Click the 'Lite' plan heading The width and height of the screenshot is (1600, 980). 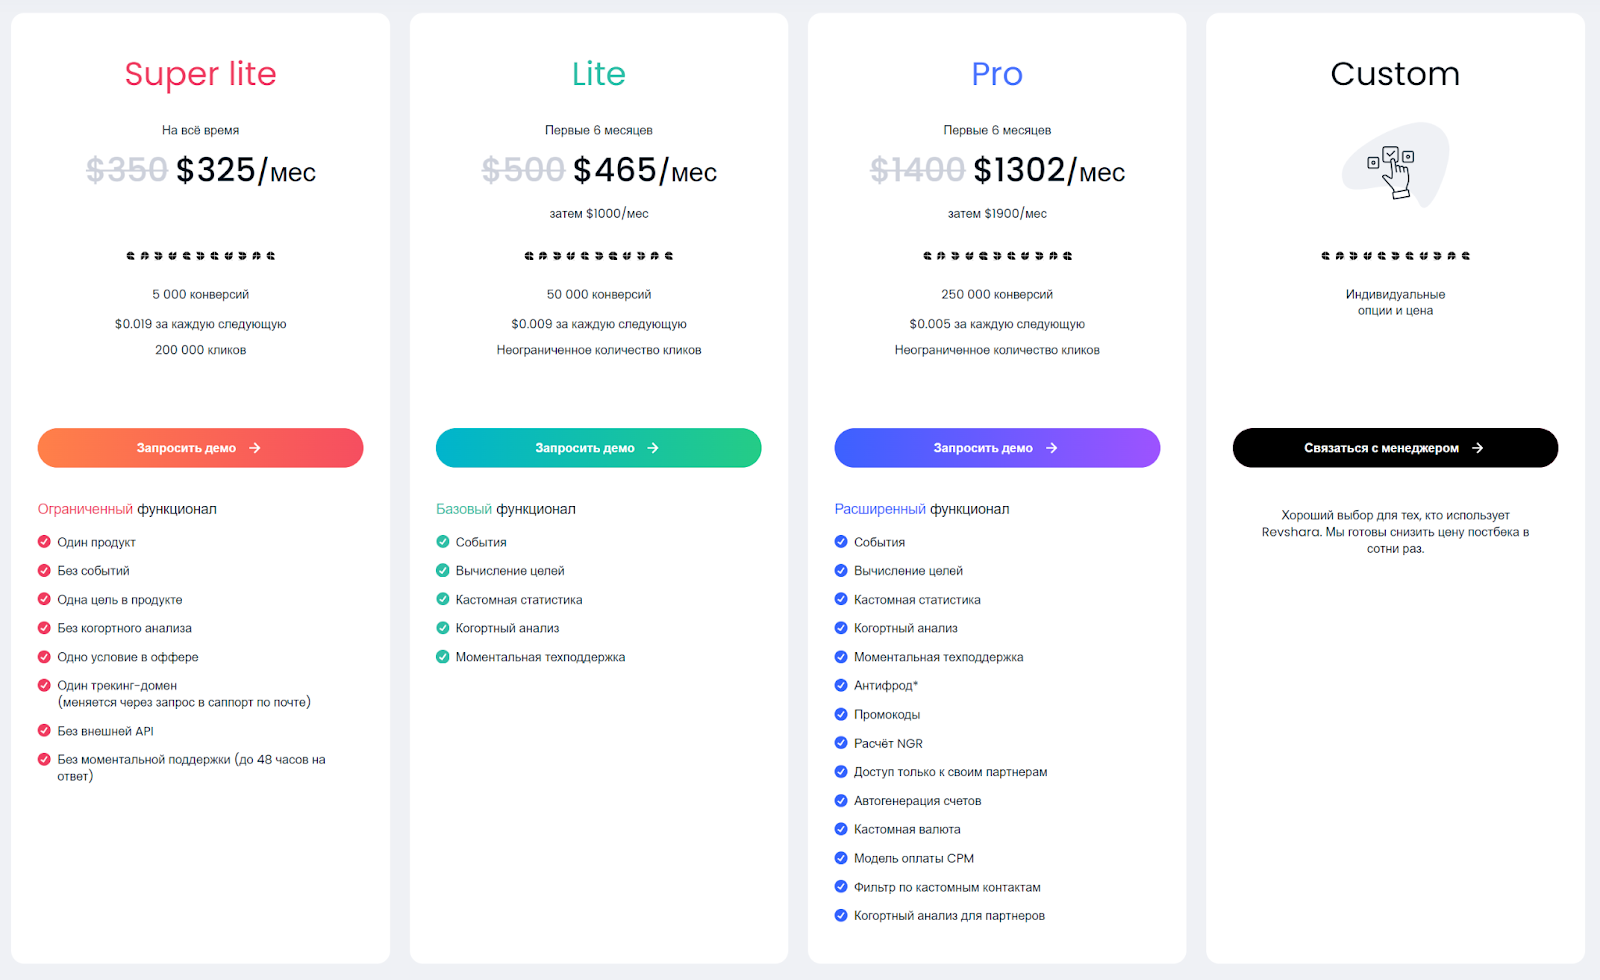[x=599, y=74]
